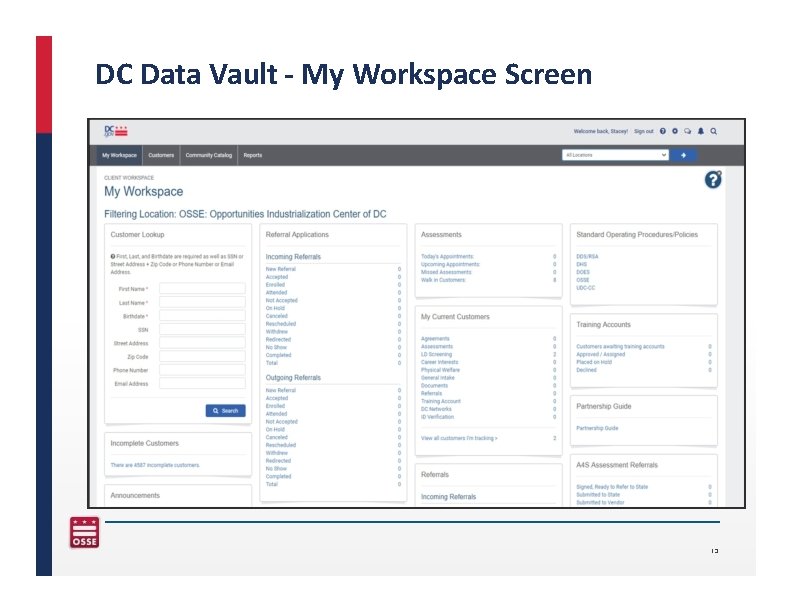Open the Community Catalog tab
The width and height of the screenshot is (792, 612).
pos(209,155)
